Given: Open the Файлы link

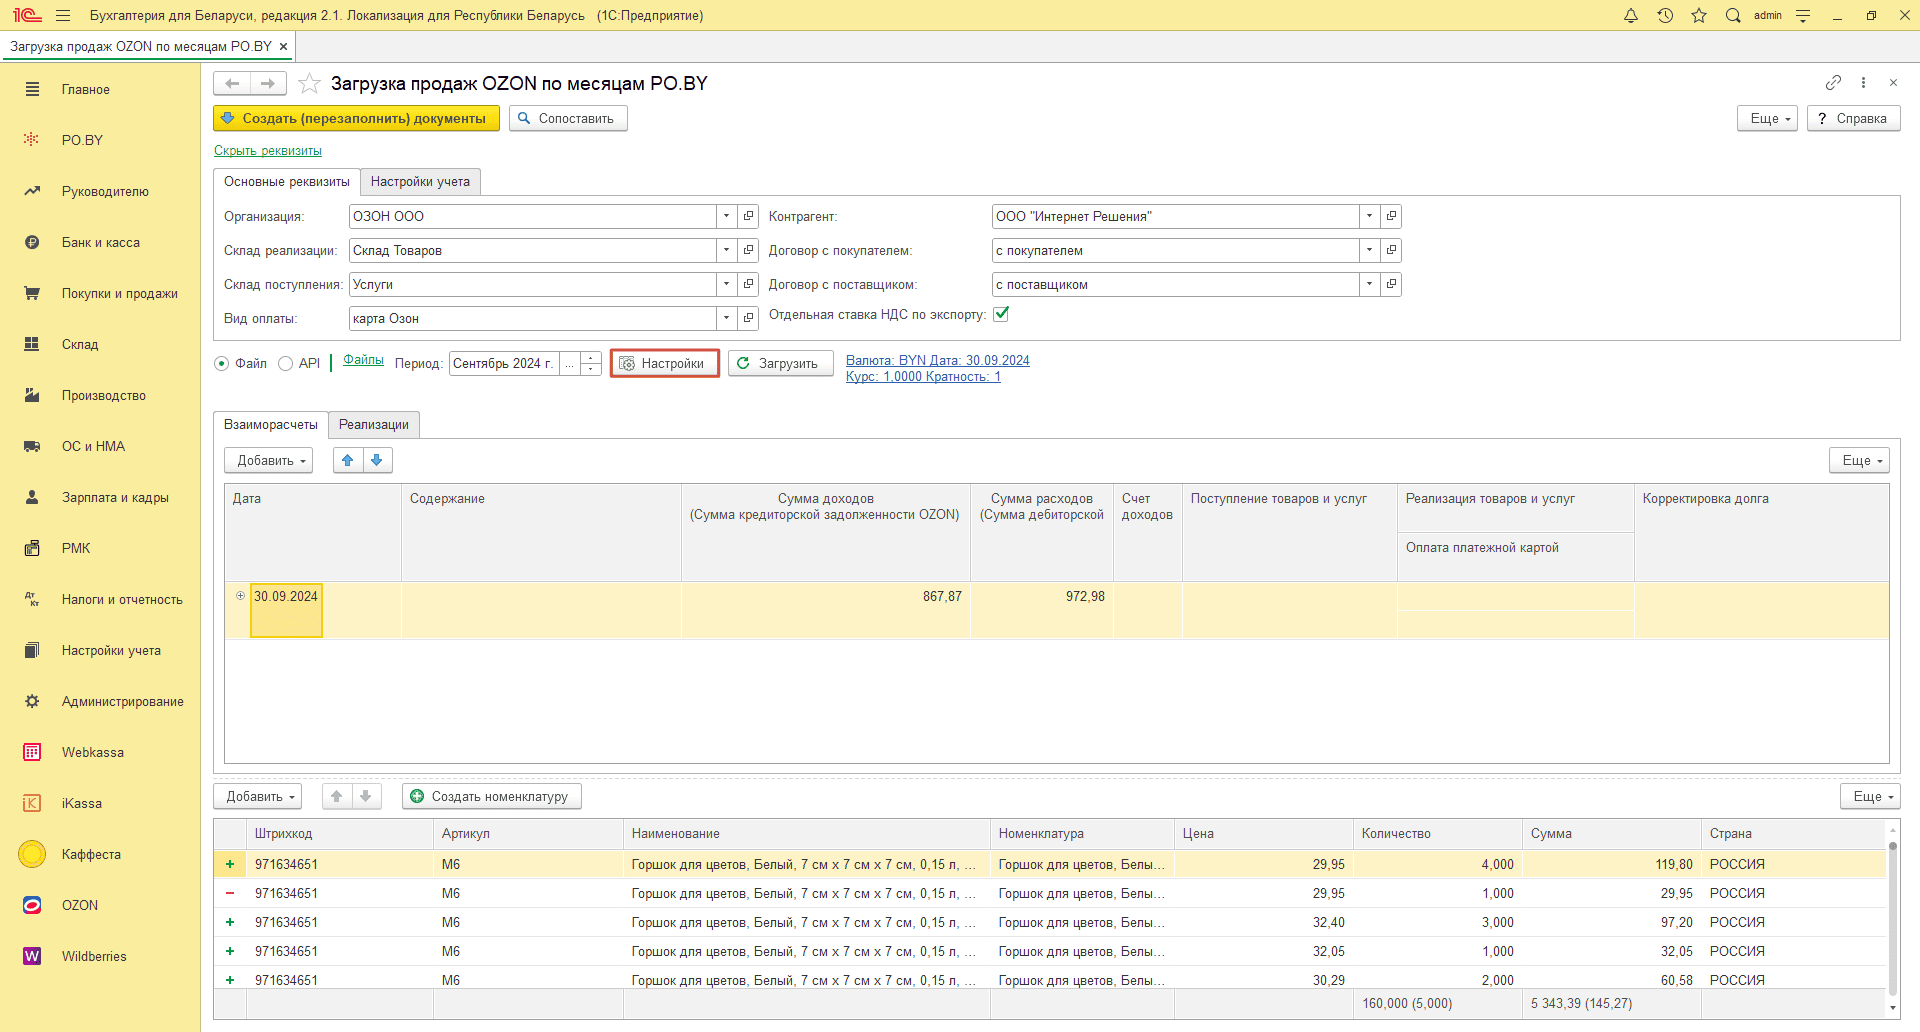Looking at the screenshot, I should click(363, 360).
